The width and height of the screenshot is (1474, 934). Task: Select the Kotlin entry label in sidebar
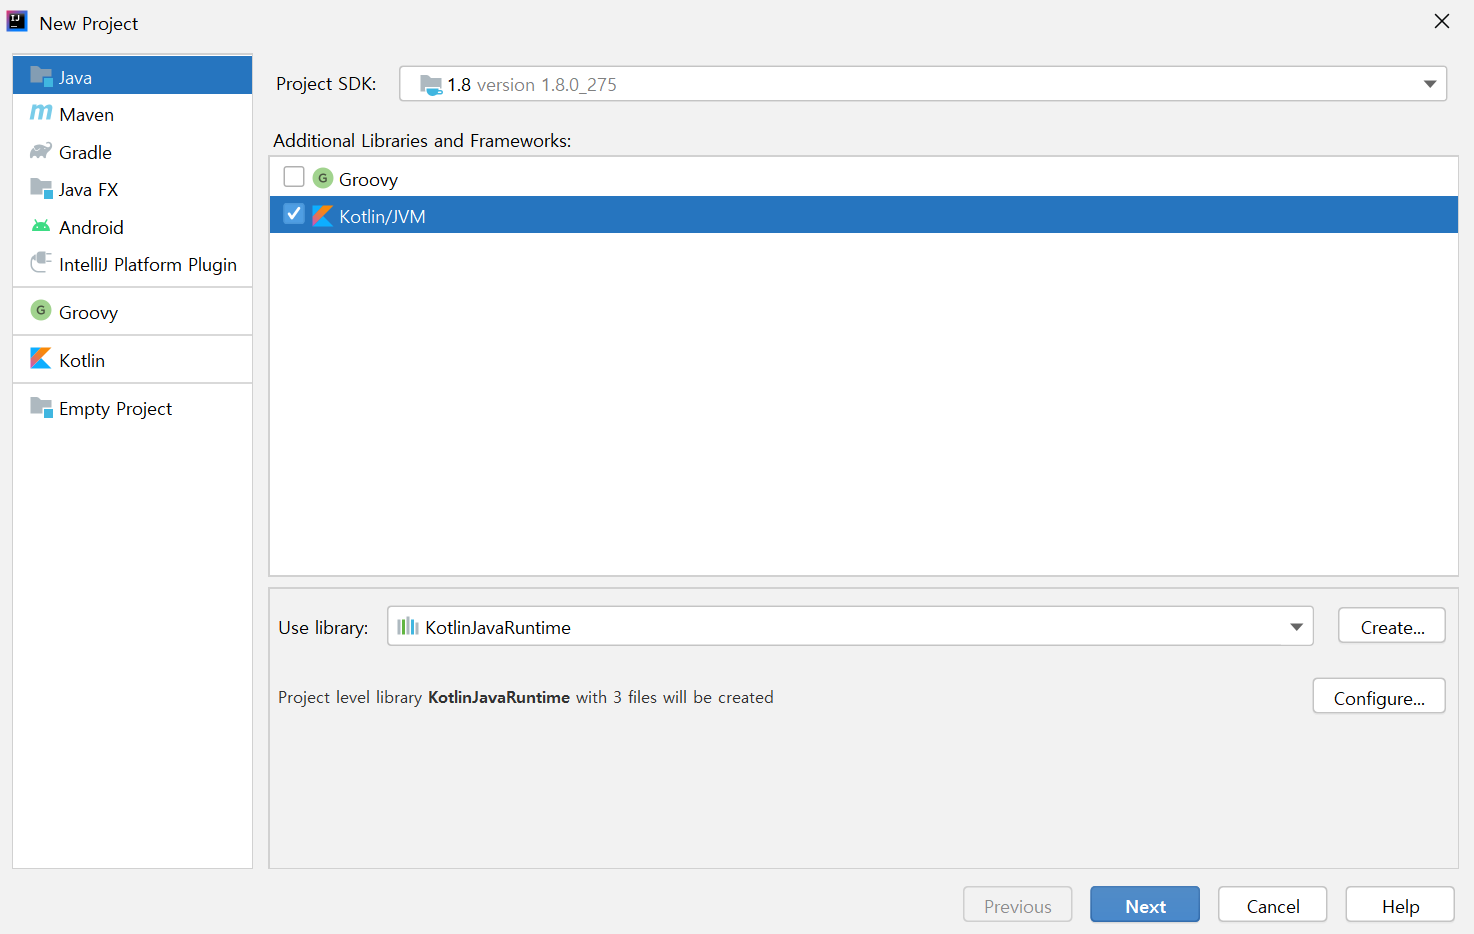coord(82,360)
